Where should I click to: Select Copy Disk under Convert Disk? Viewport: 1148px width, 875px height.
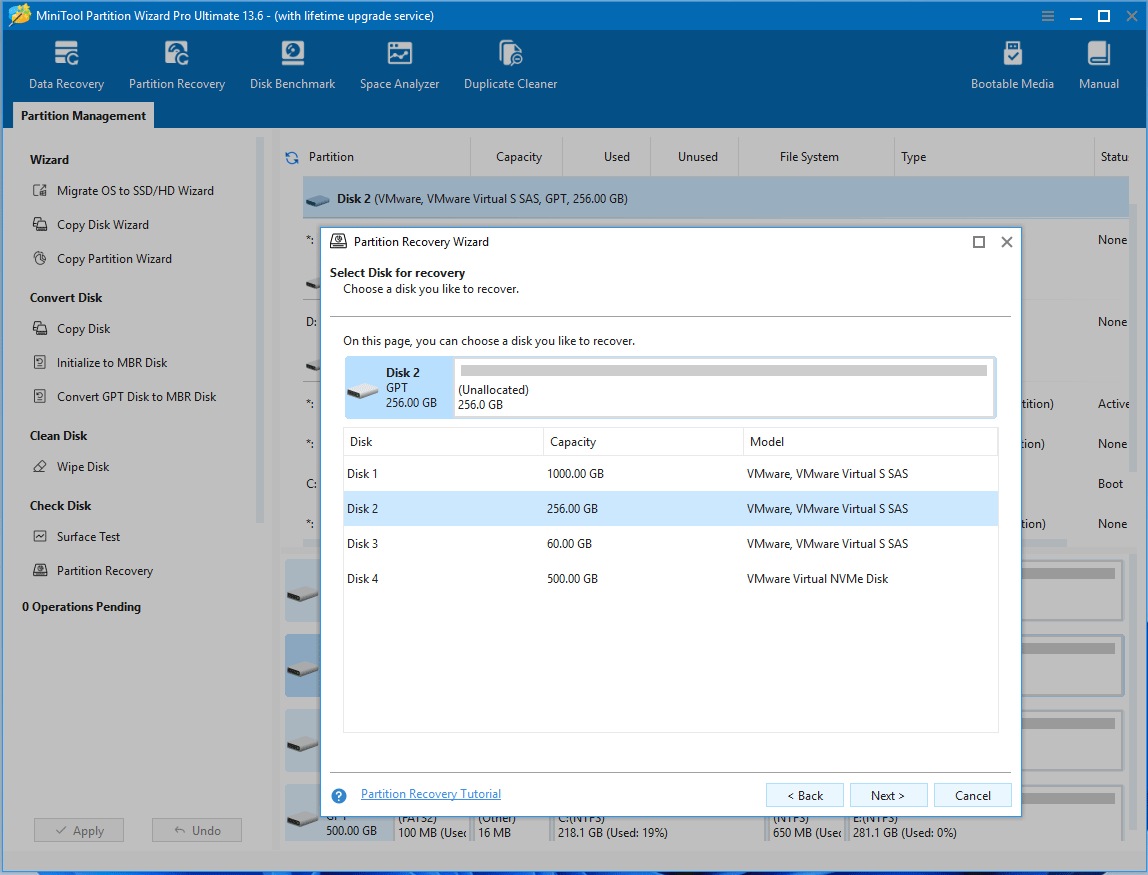tap(71, 329)
